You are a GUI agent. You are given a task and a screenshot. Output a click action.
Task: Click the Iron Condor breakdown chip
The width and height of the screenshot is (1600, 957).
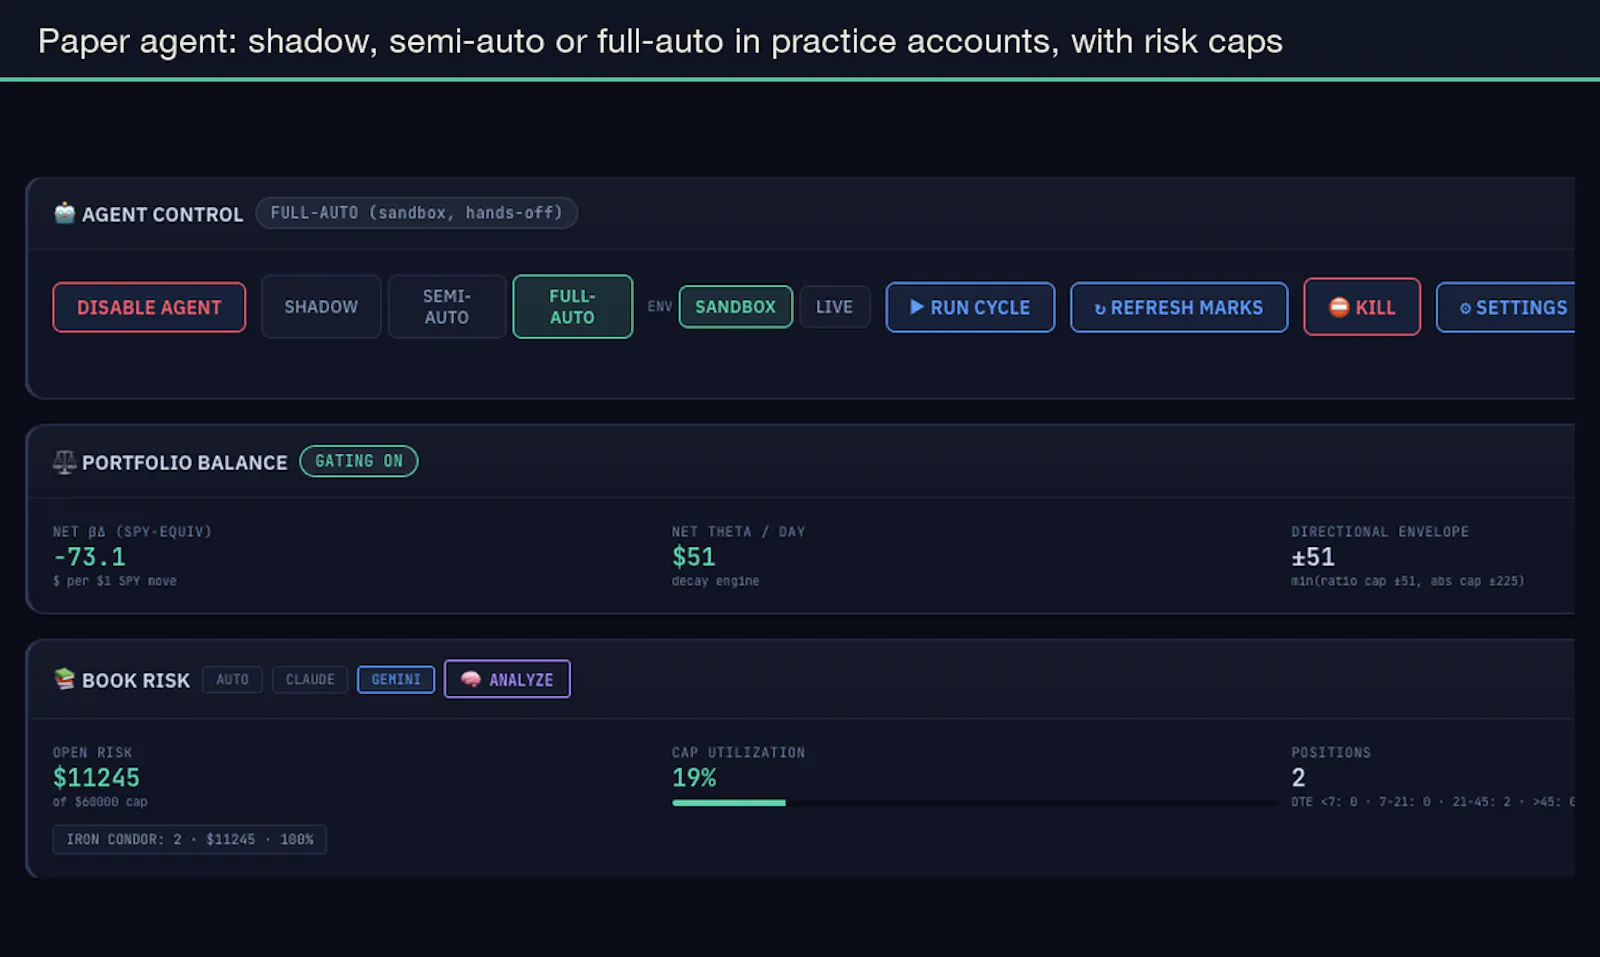point(190,839)
